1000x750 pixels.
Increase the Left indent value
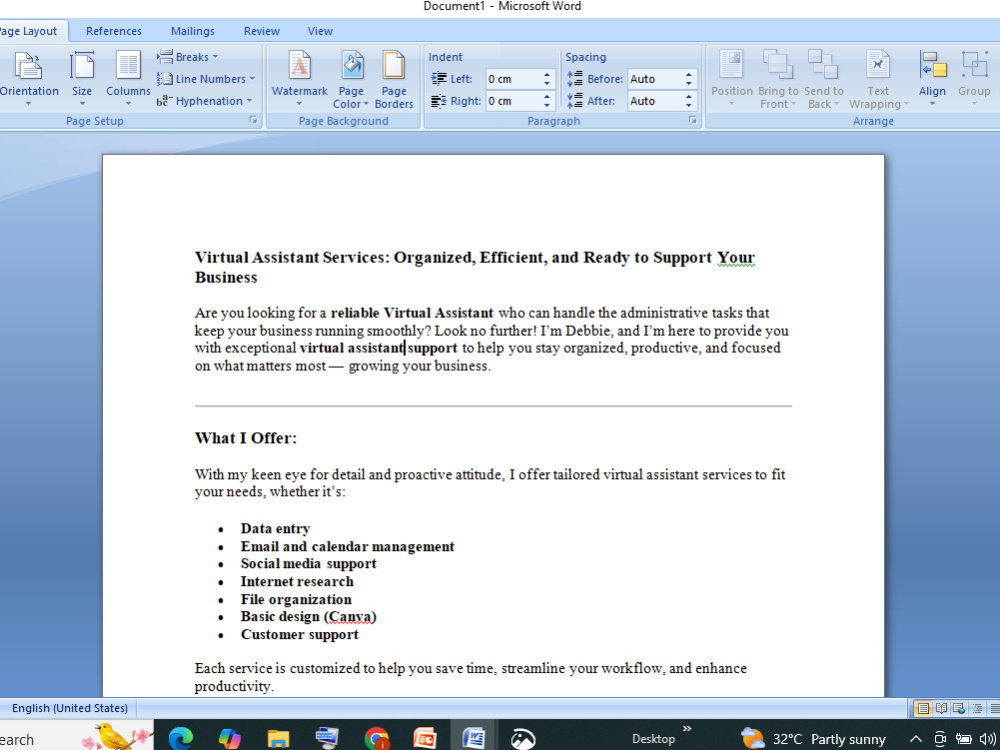547,75
